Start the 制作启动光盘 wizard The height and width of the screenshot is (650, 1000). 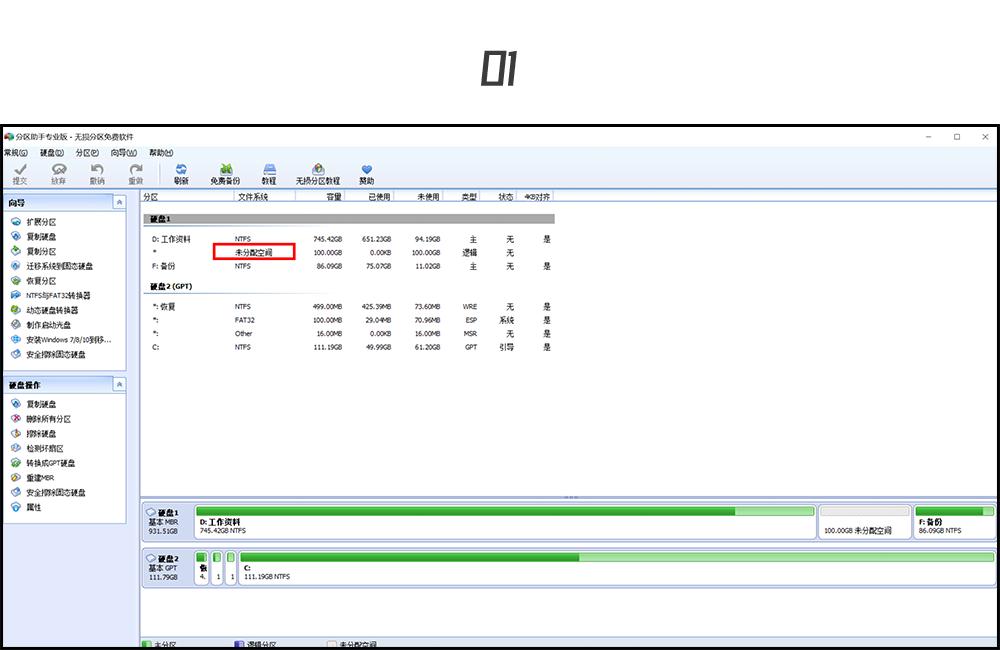click(x=41, y=325)
